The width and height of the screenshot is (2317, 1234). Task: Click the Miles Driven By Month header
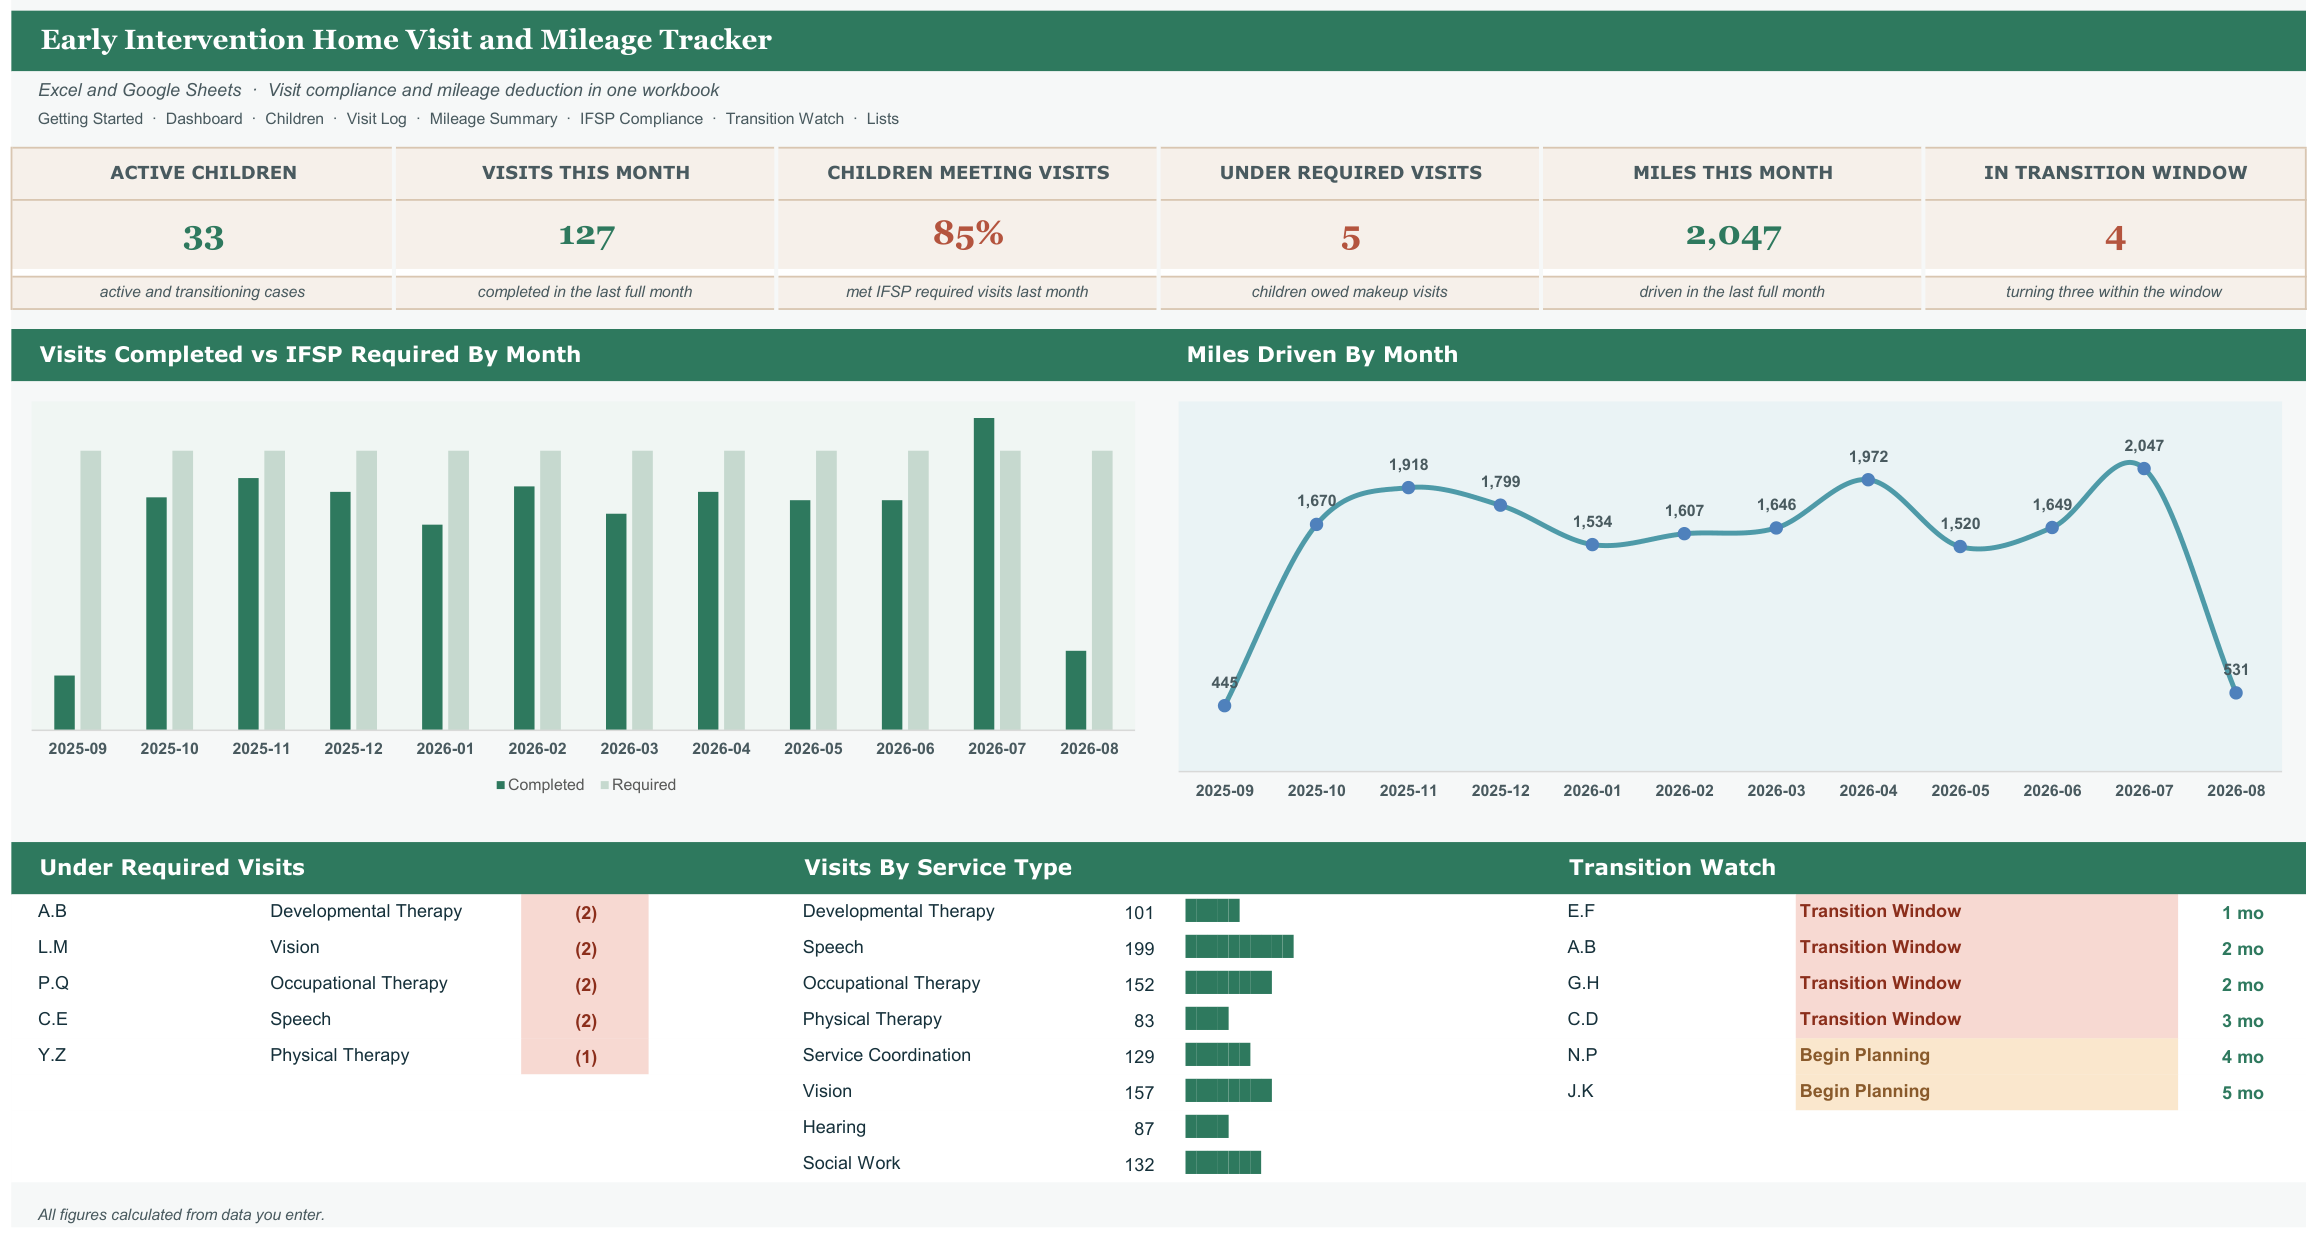click(1322, 355)
